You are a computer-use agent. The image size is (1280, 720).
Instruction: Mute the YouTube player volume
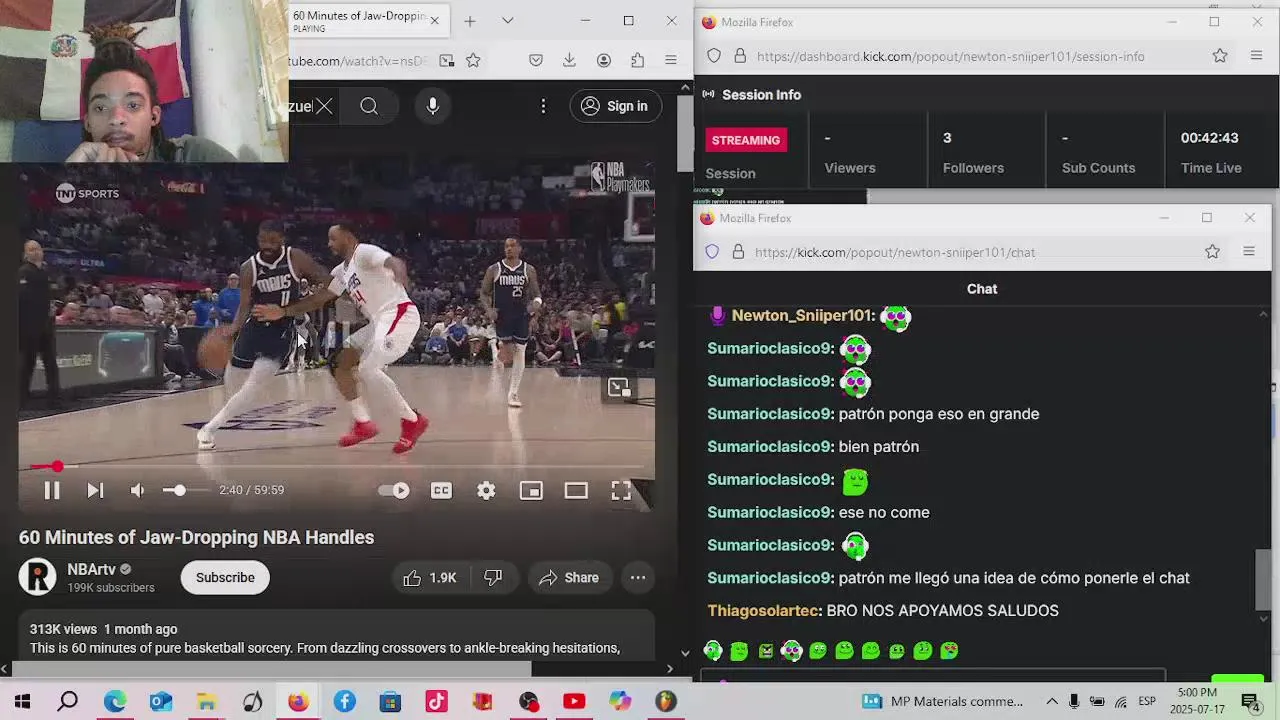click(x=137, y=490)
